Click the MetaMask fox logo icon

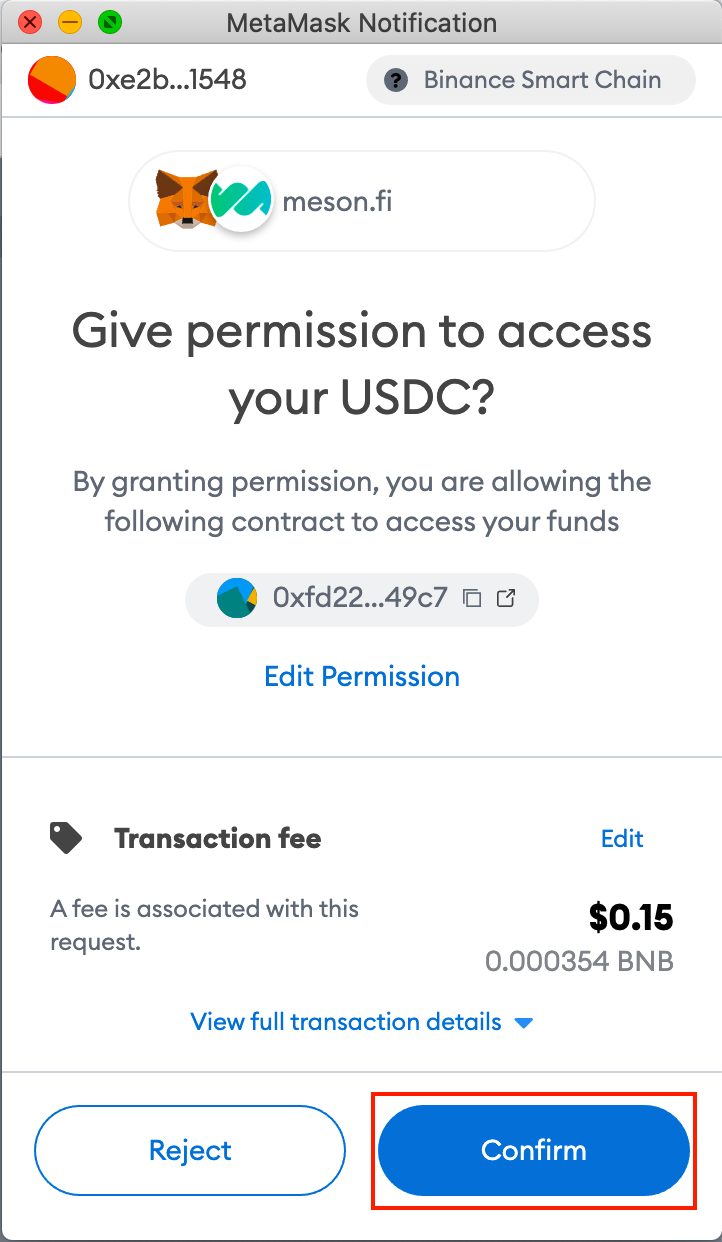pos(185,196)
